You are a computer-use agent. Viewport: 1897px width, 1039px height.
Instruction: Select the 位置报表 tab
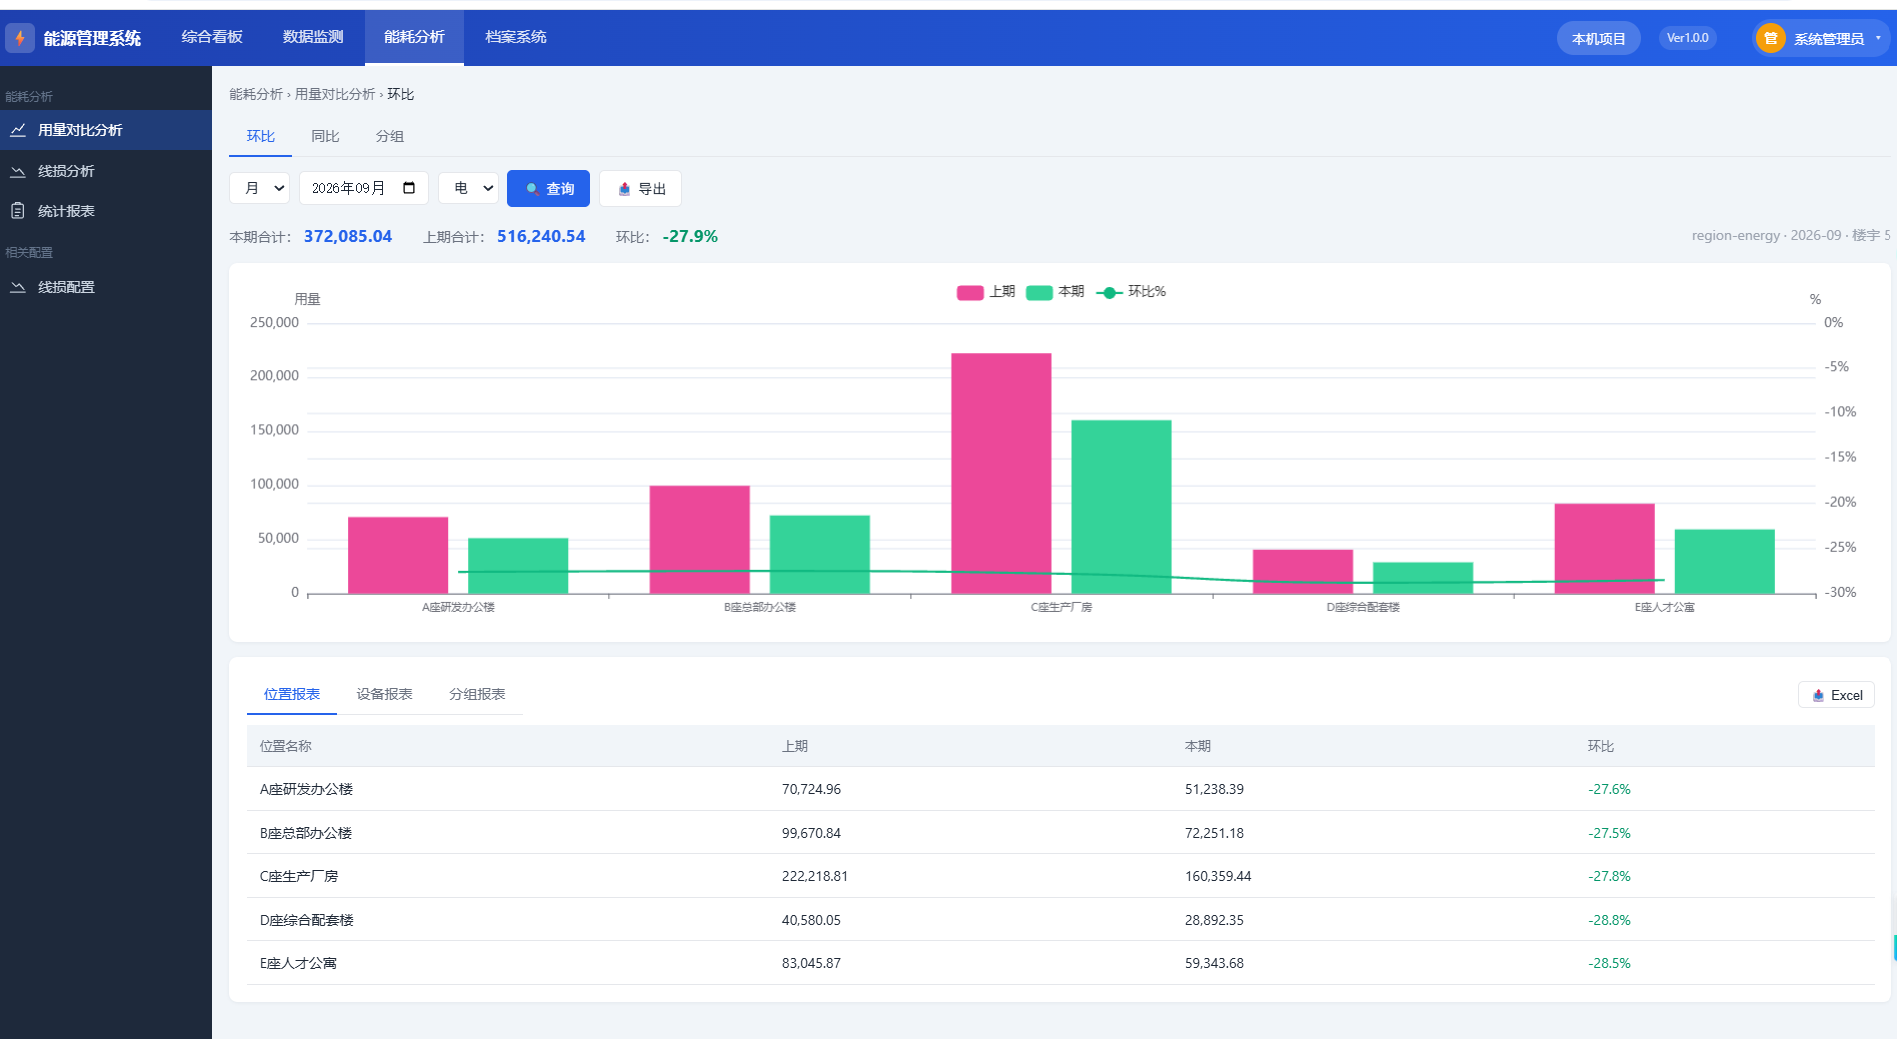292,694
